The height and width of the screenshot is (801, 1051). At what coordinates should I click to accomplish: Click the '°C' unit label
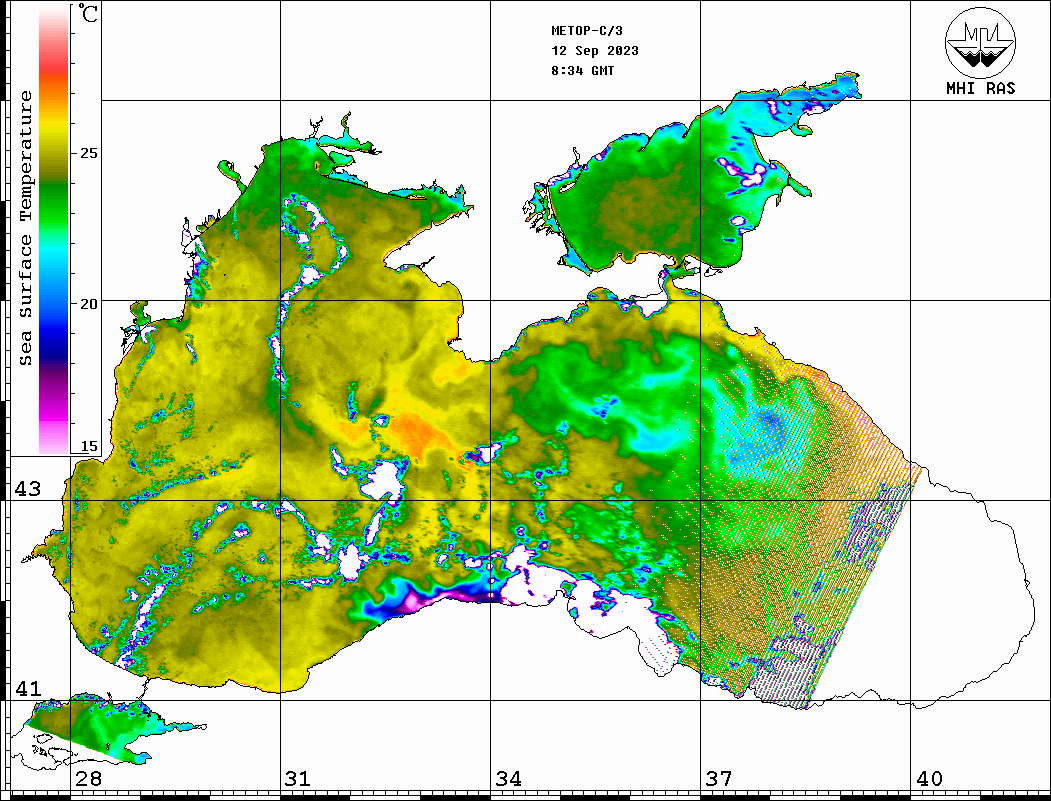coord(88,13)
